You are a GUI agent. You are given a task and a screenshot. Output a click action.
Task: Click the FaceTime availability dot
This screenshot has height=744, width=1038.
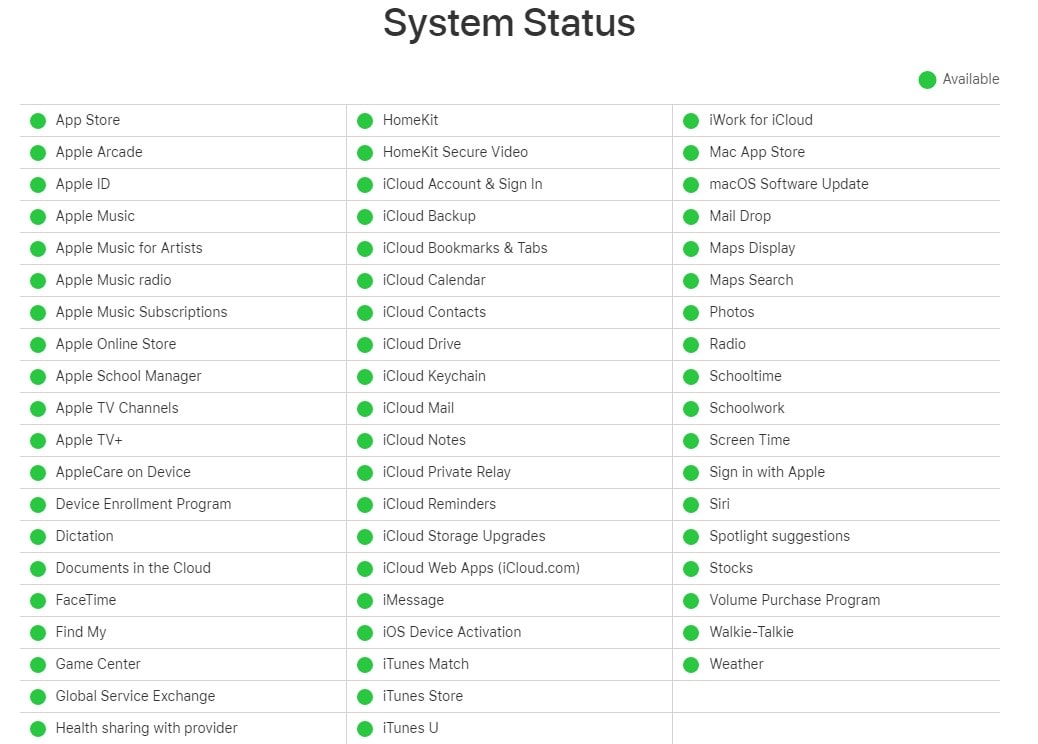click(38, 600)
